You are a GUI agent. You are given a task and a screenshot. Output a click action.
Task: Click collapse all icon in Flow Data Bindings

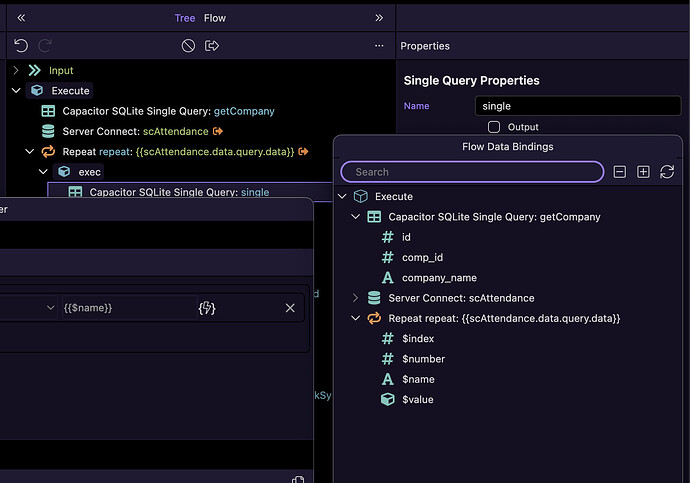pos(620,172)
